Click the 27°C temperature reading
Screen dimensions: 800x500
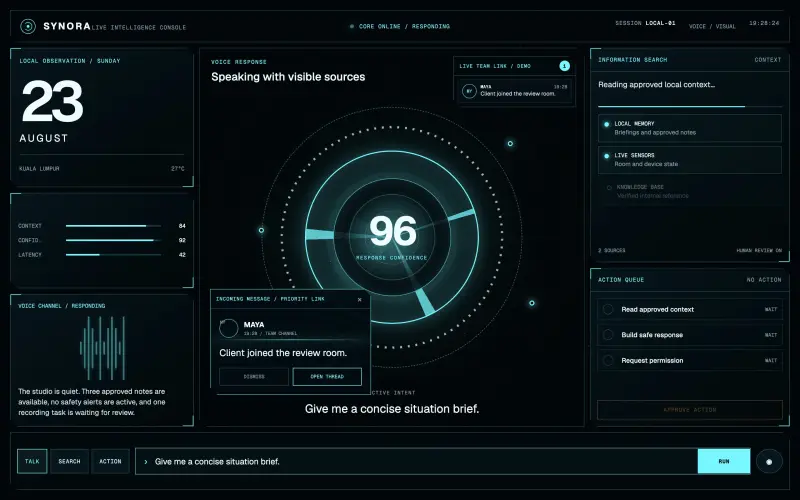pyautogui.click(x=178, y=168)
